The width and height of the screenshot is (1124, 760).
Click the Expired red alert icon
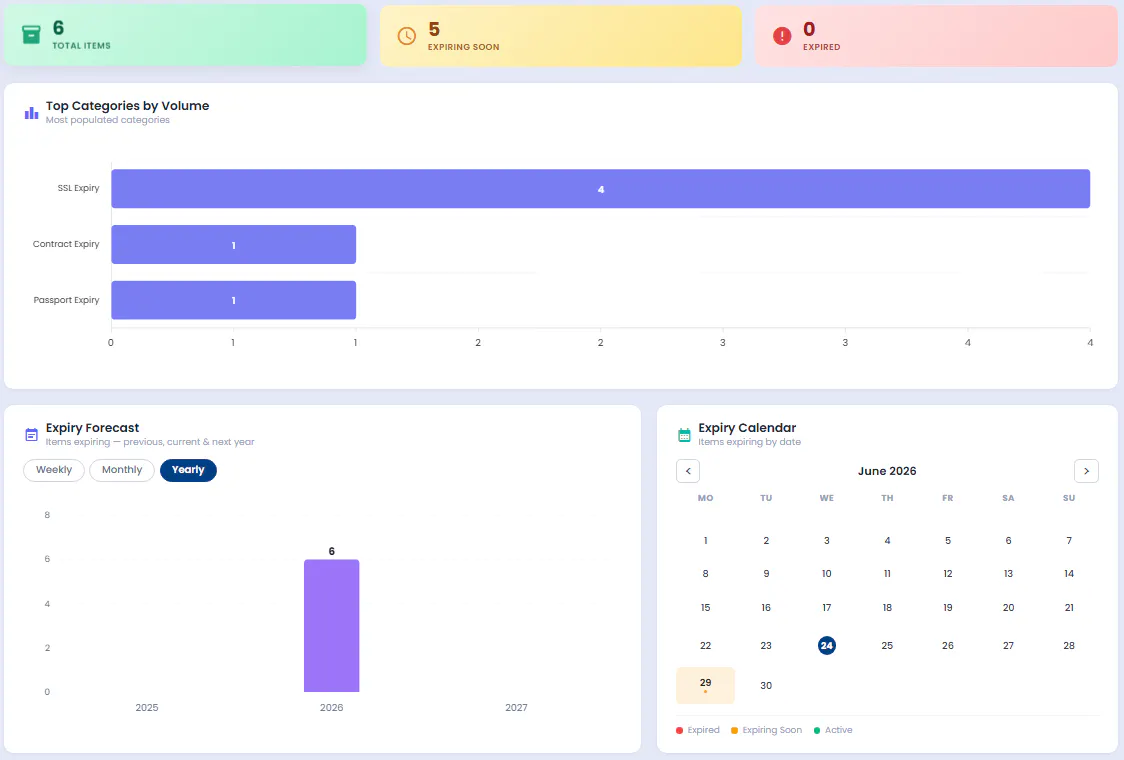[782, 36]
